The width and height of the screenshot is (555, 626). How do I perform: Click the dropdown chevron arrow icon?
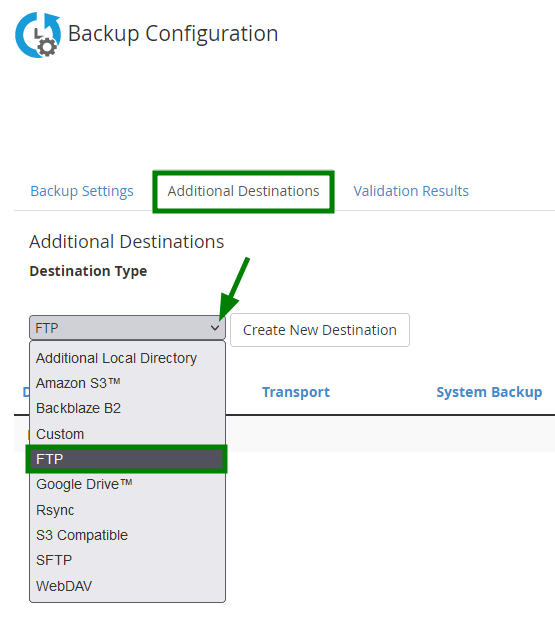215,328
